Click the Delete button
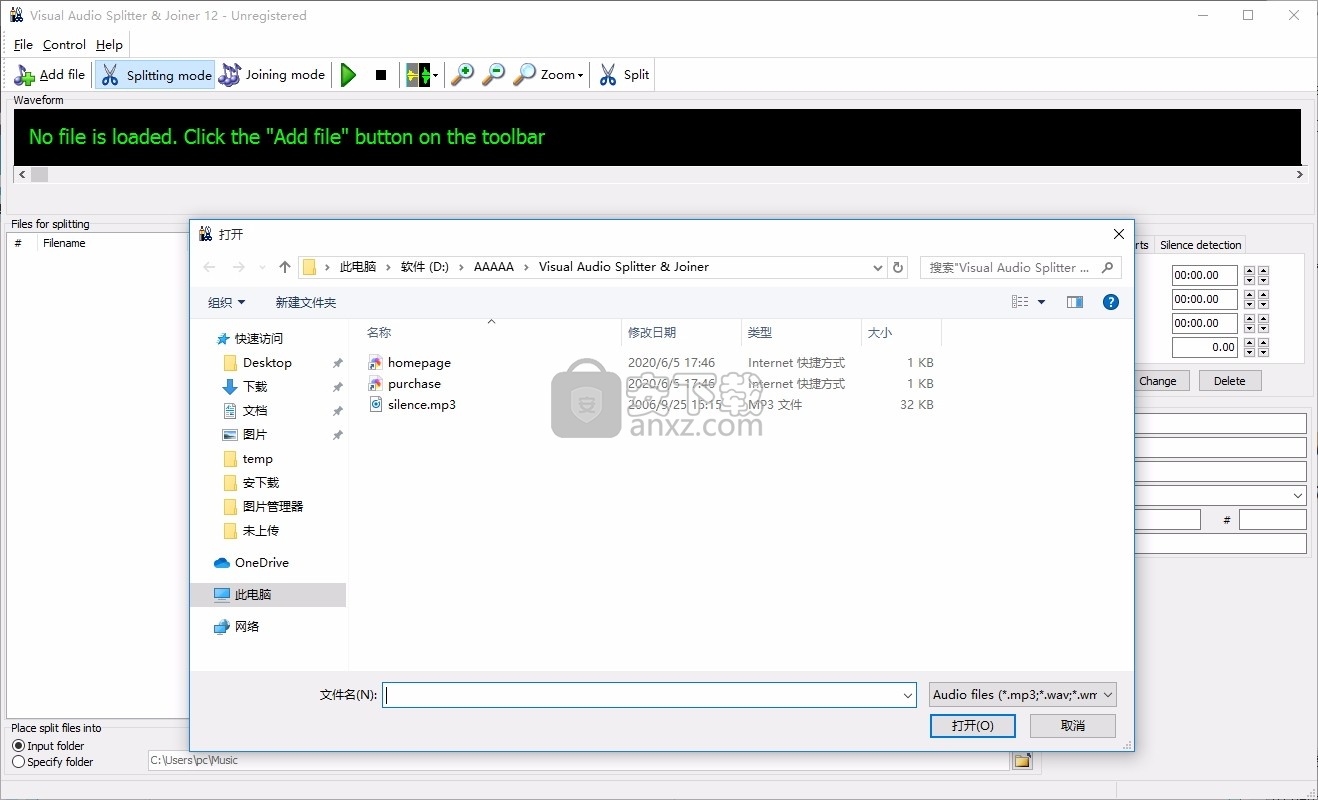 coord(1229,381)
